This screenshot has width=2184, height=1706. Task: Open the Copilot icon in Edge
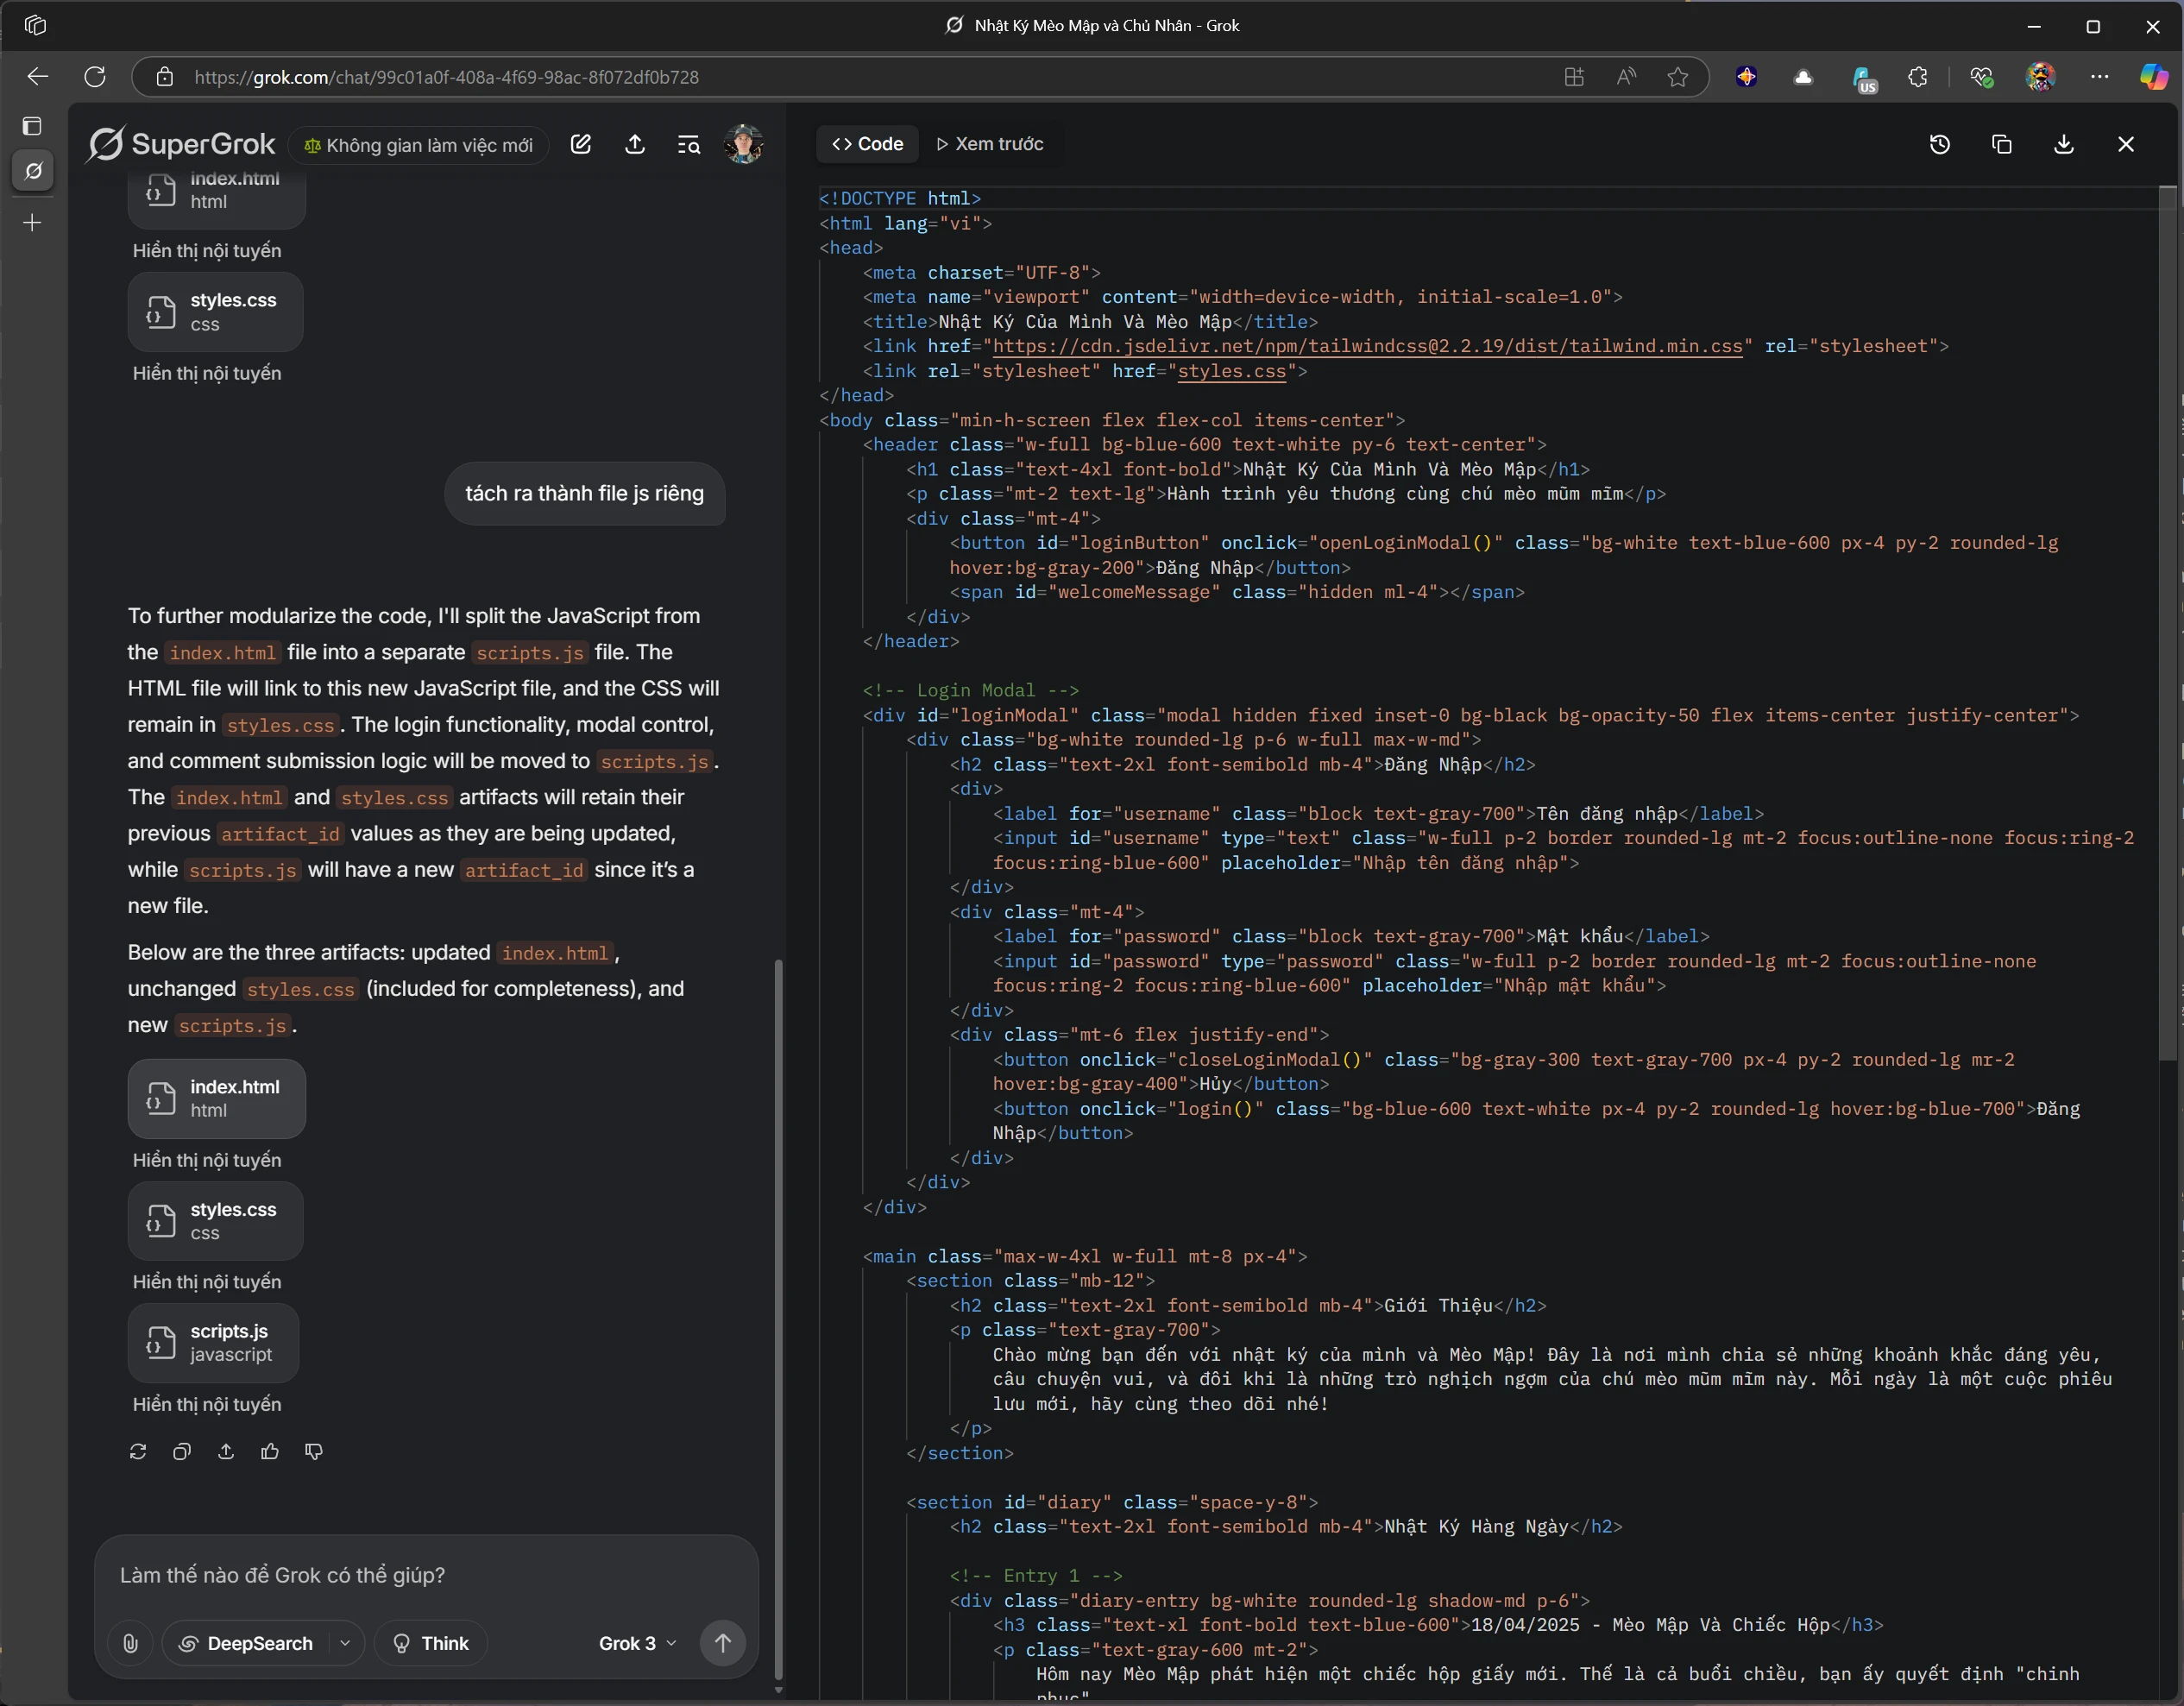click(2153, 77)
